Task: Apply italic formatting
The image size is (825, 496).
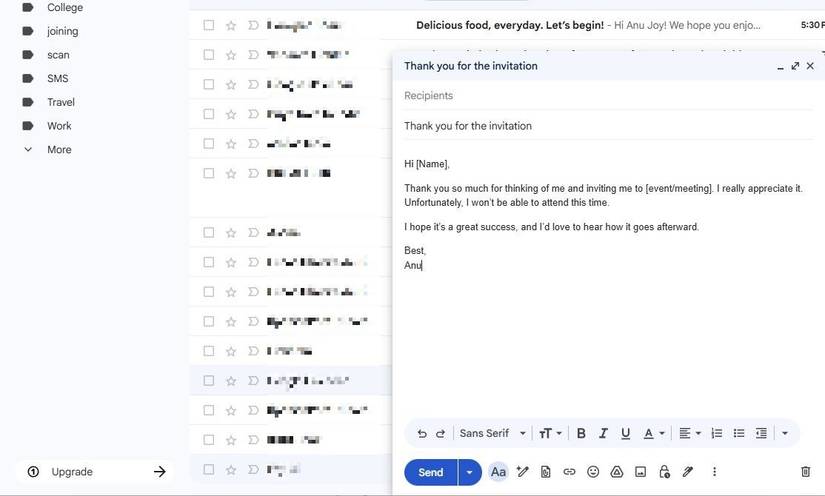Action: 603,433
